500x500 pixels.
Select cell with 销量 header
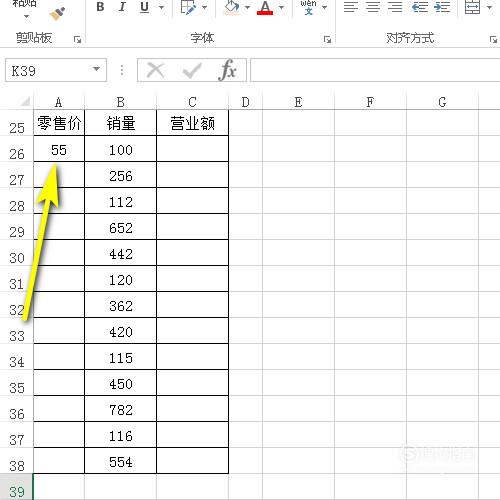coord(120,123)
